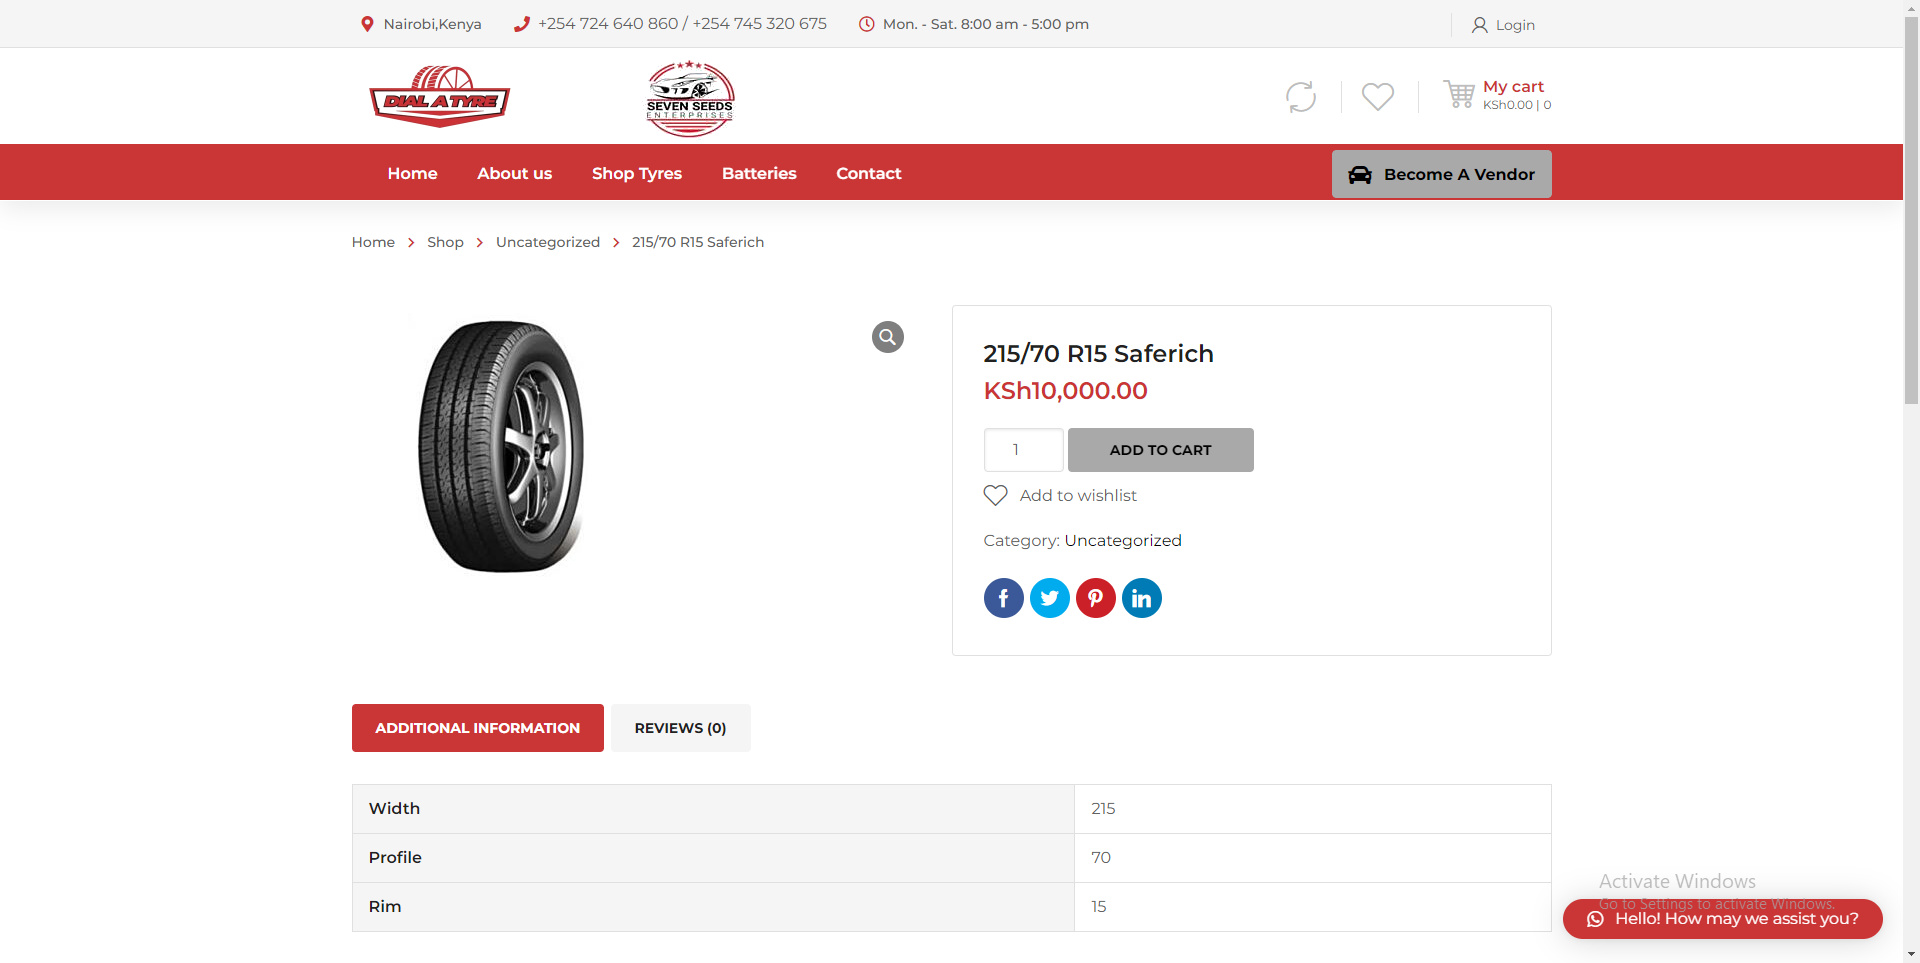
Task: Click Add To Cart button
Action: (1161, 450)
